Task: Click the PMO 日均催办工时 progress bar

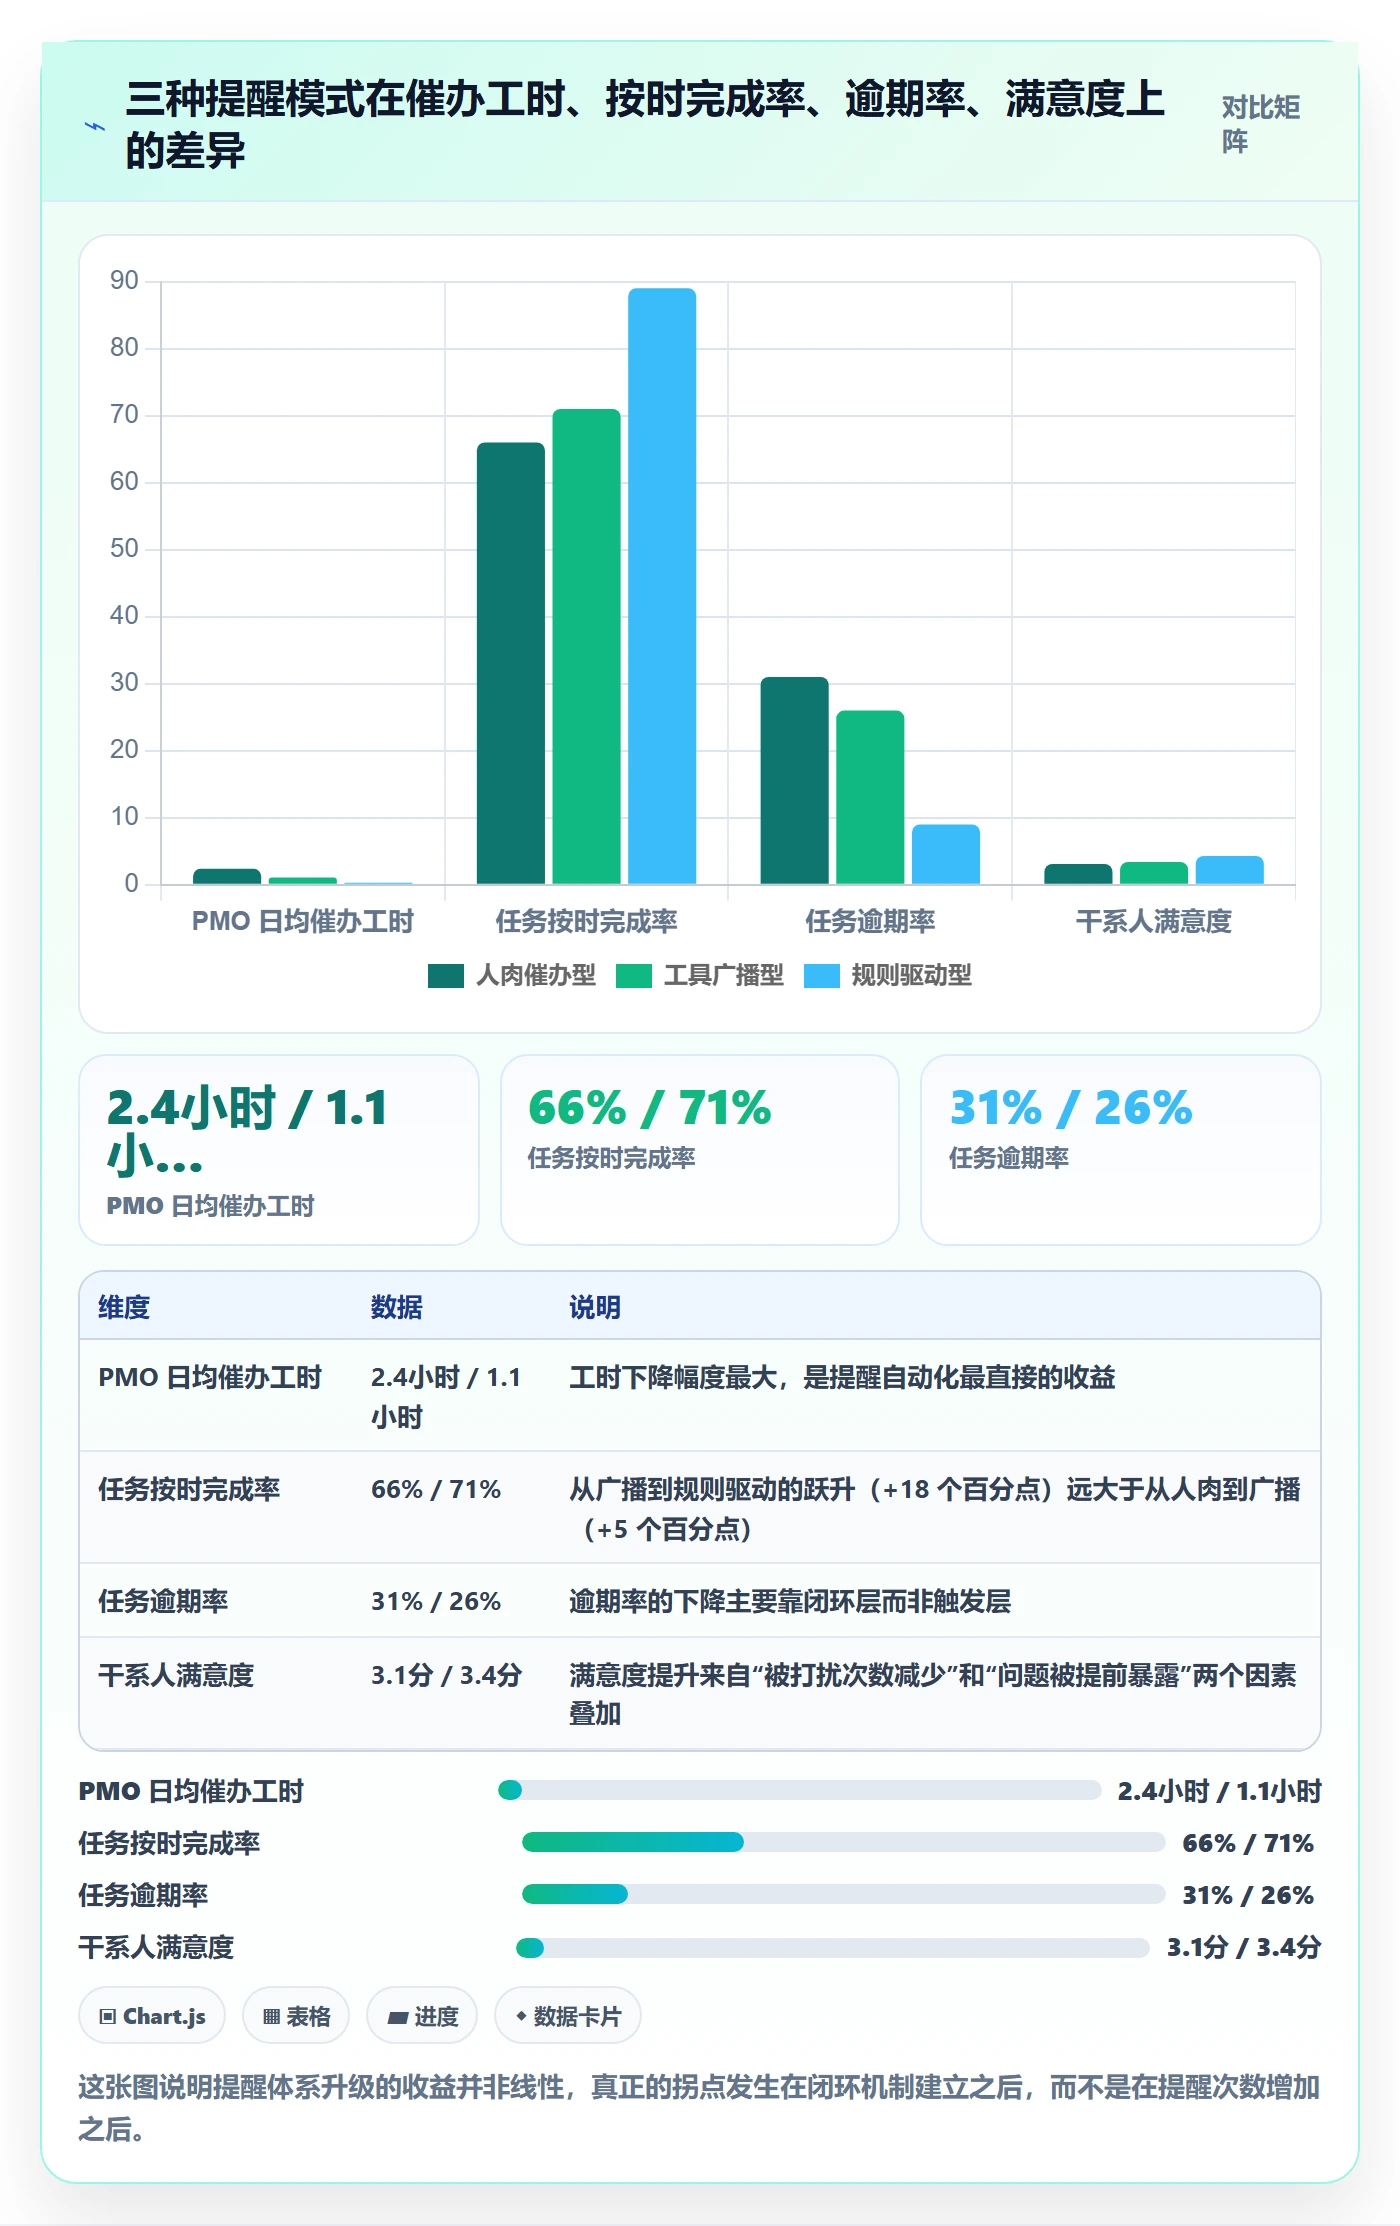Action: coord(800,1790)
